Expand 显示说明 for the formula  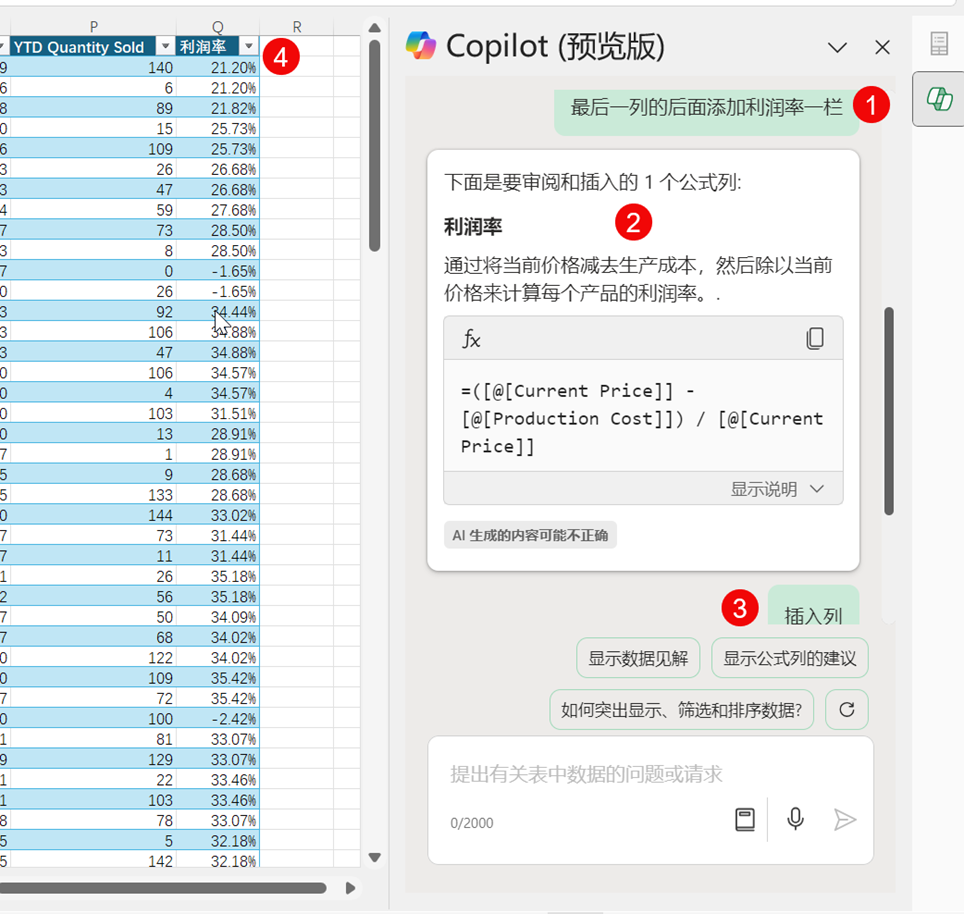point(777,489)
